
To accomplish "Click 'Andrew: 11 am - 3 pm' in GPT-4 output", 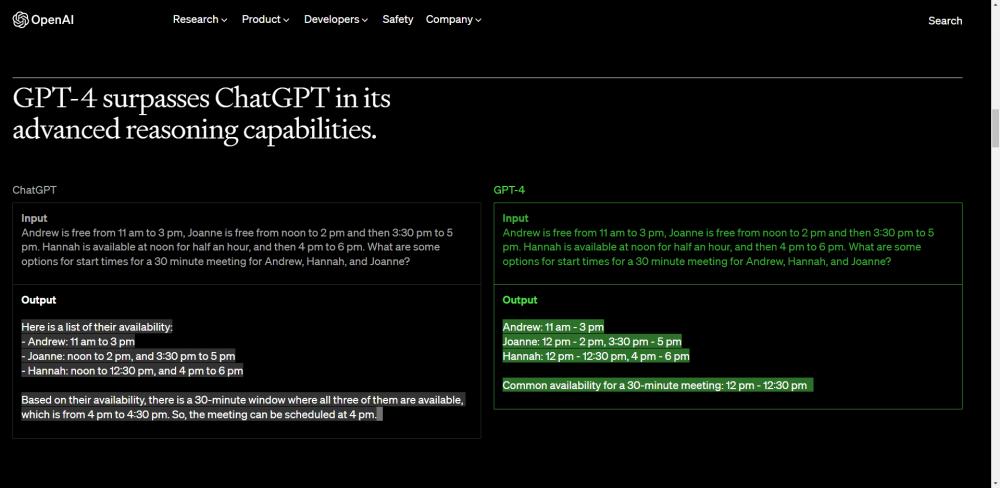I will (x=553, y=327).
